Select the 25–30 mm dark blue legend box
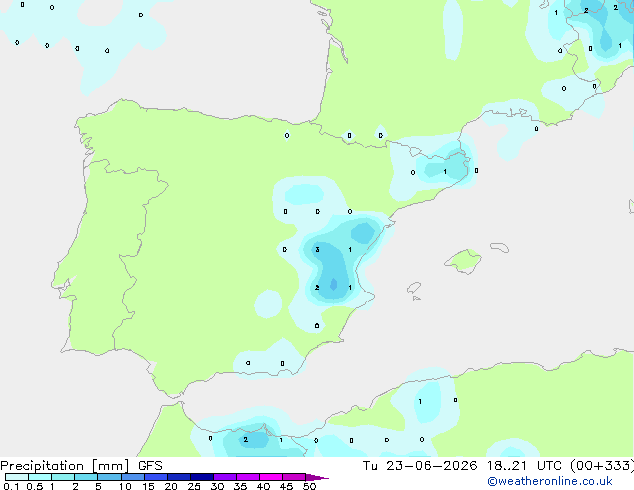Viewport: 634px width, 490px height. coord(202,477)
